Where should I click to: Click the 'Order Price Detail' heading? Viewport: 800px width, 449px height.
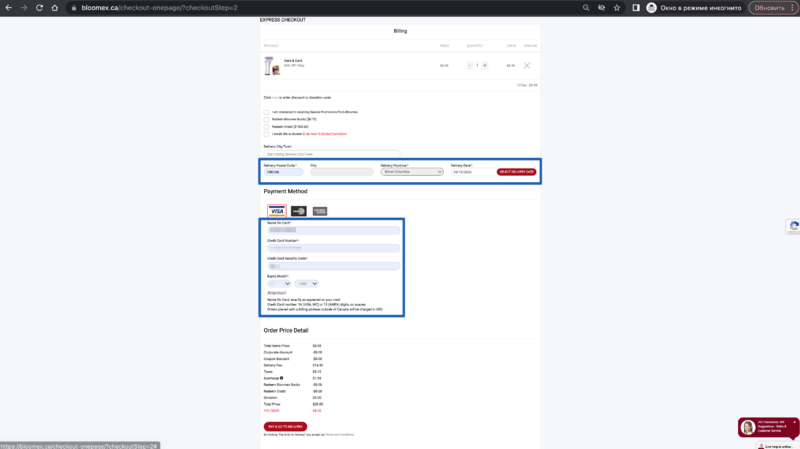(x=286, y=331)
